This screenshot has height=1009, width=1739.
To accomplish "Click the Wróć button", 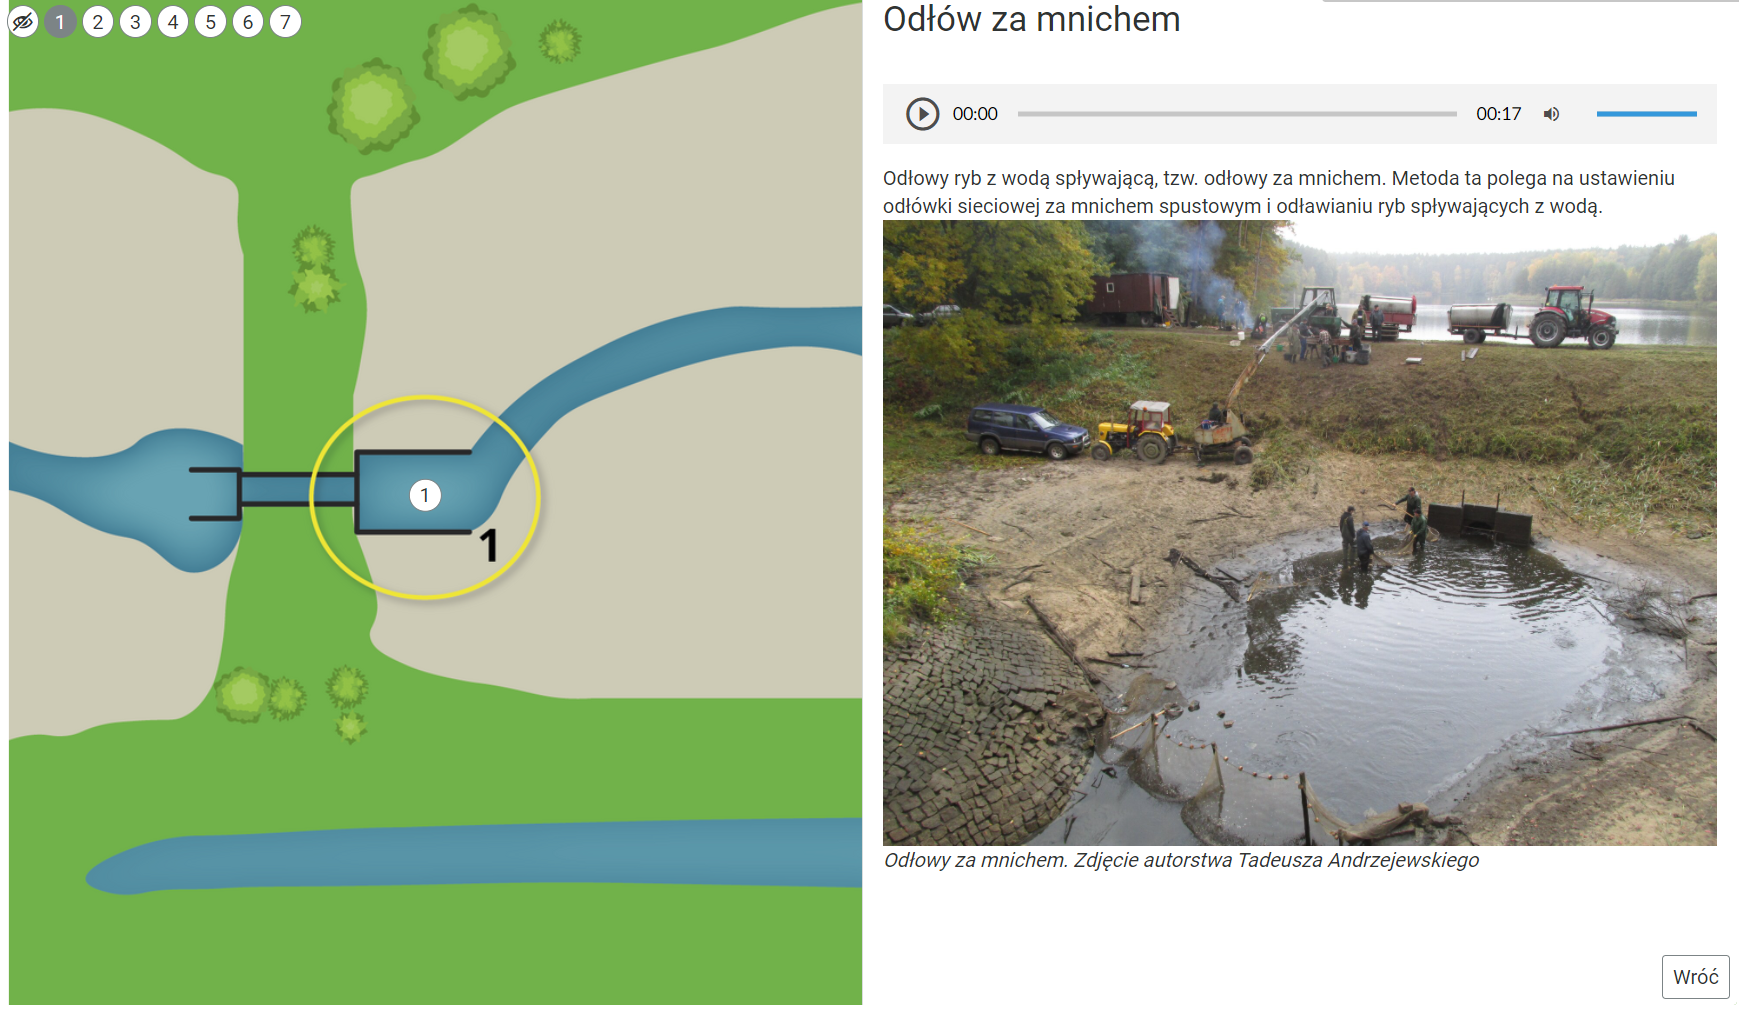I will click(1695, 977).
